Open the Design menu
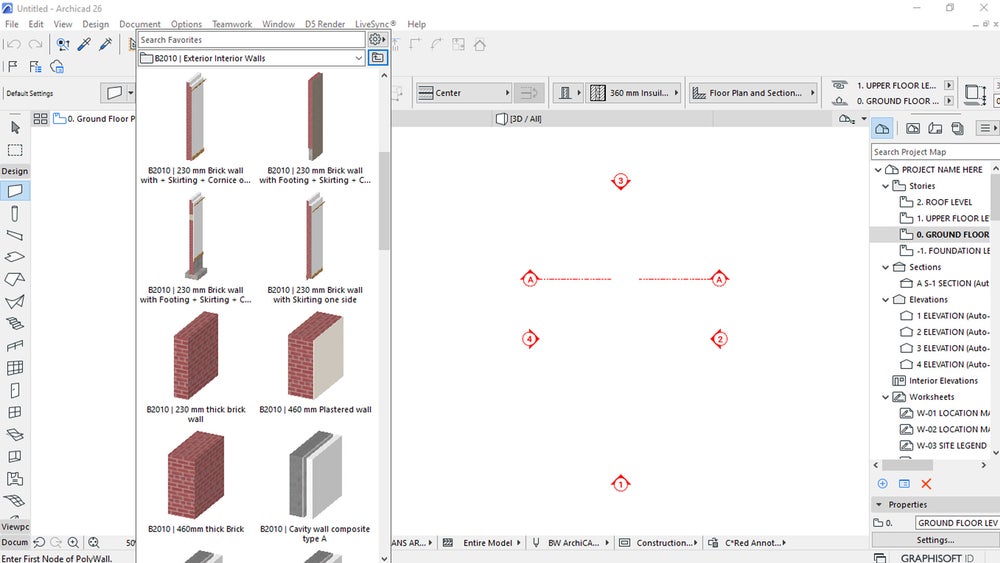 (96, 24)
